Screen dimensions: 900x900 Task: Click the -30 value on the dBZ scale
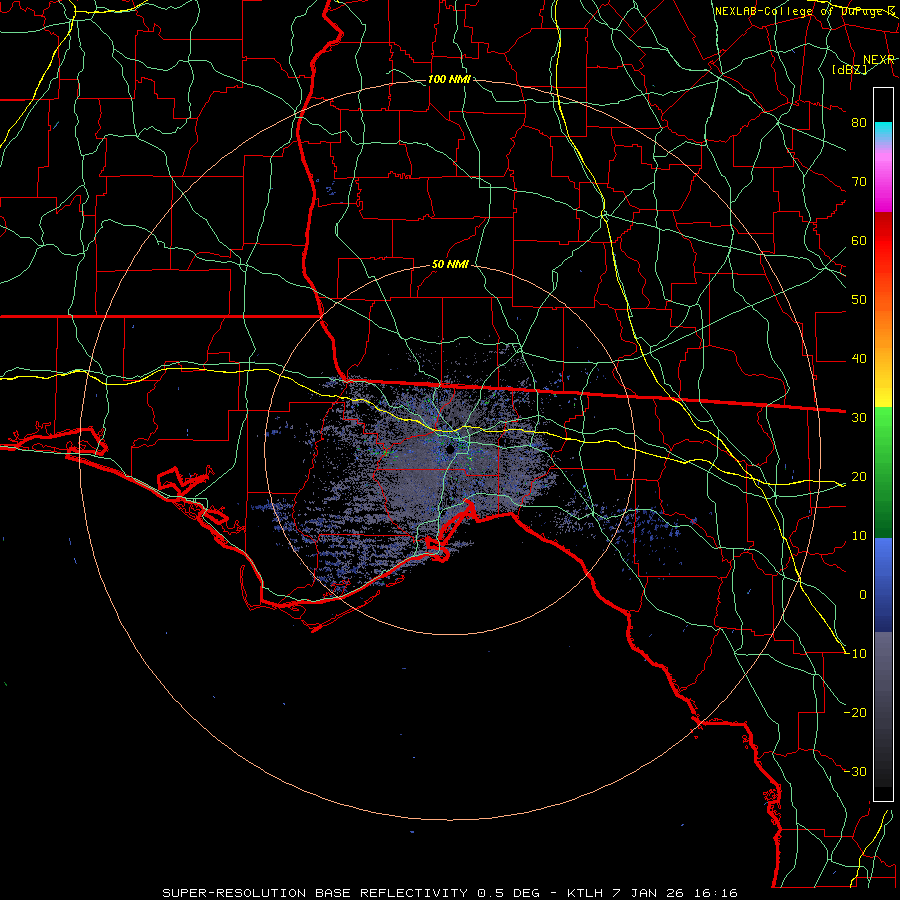pos(855,771)
